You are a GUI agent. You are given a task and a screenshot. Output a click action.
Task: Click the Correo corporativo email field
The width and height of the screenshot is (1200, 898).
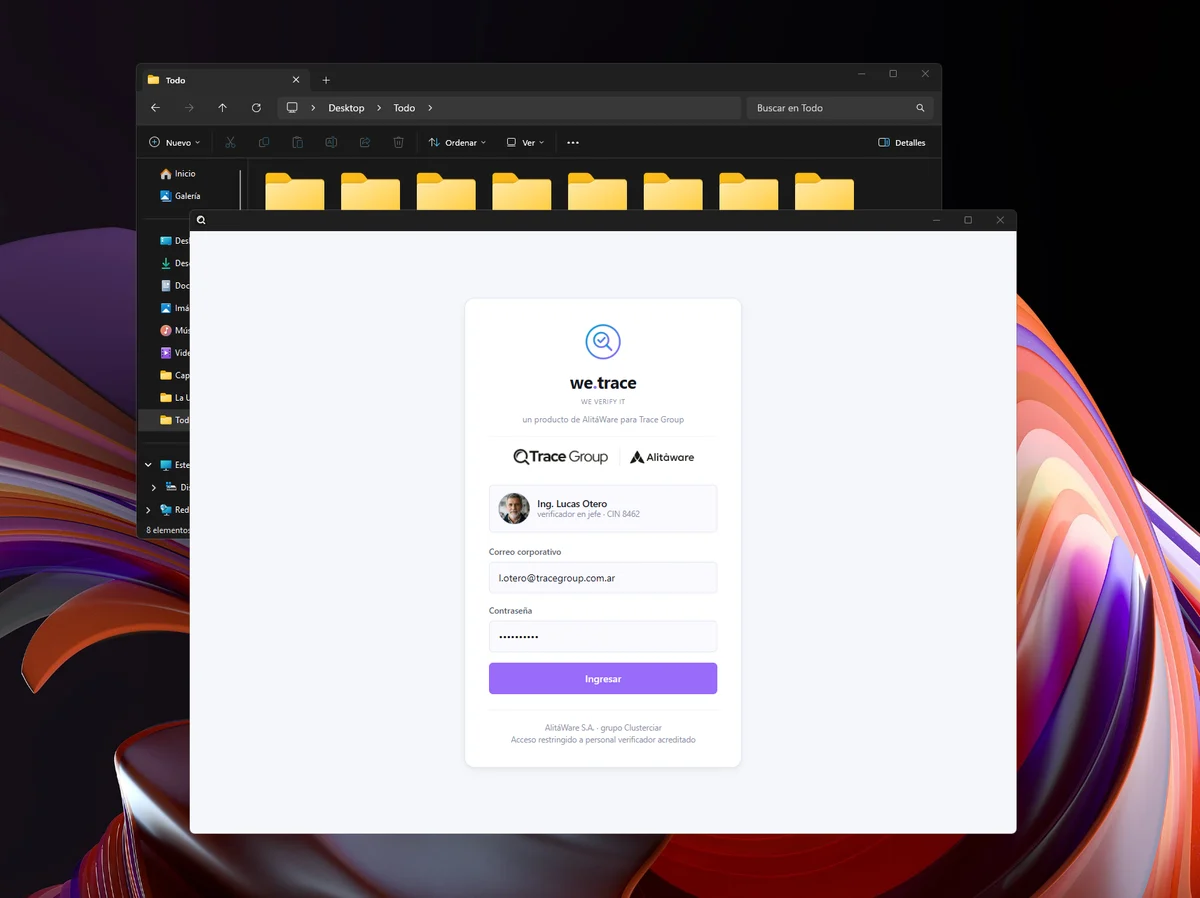tap(603, 578)
